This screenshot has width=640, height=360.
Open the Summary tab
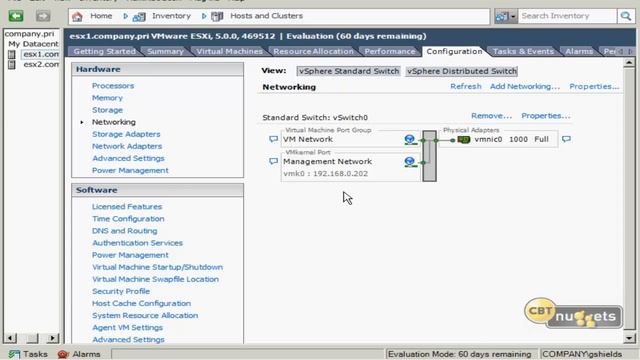(x=165, y=51)
